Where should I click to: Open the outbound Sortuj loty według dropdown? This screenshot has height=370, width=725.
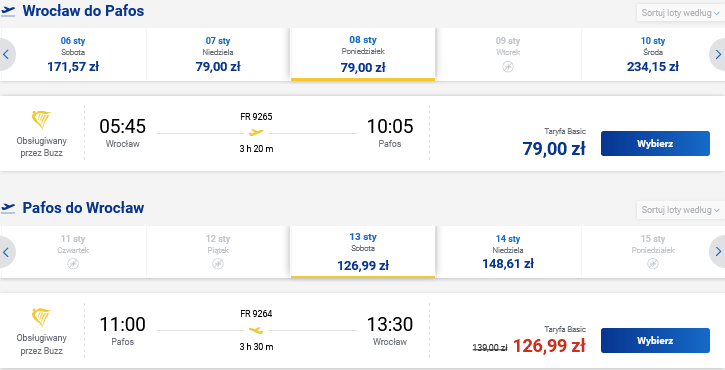[x=680, y=13]
